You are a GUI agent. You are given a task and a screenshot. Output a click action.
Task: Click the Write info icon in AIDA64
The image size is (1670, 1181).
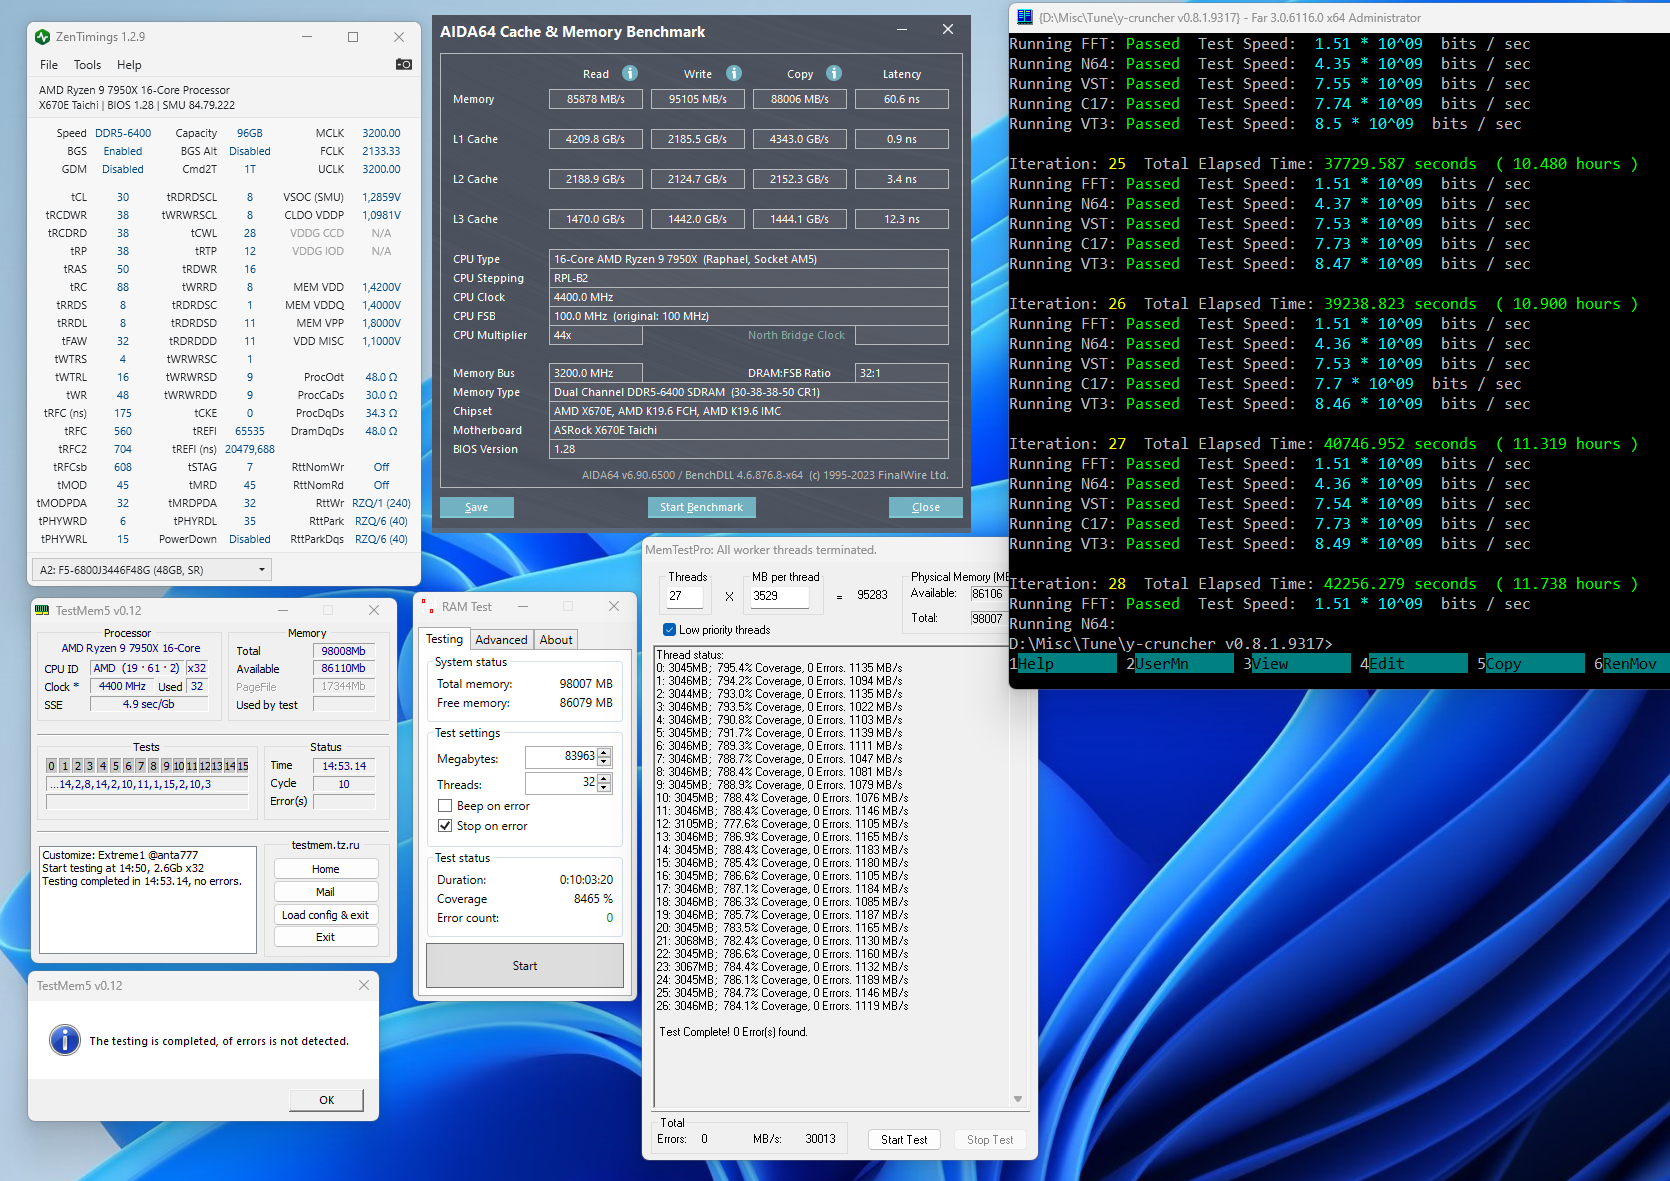tap(734, 73)
